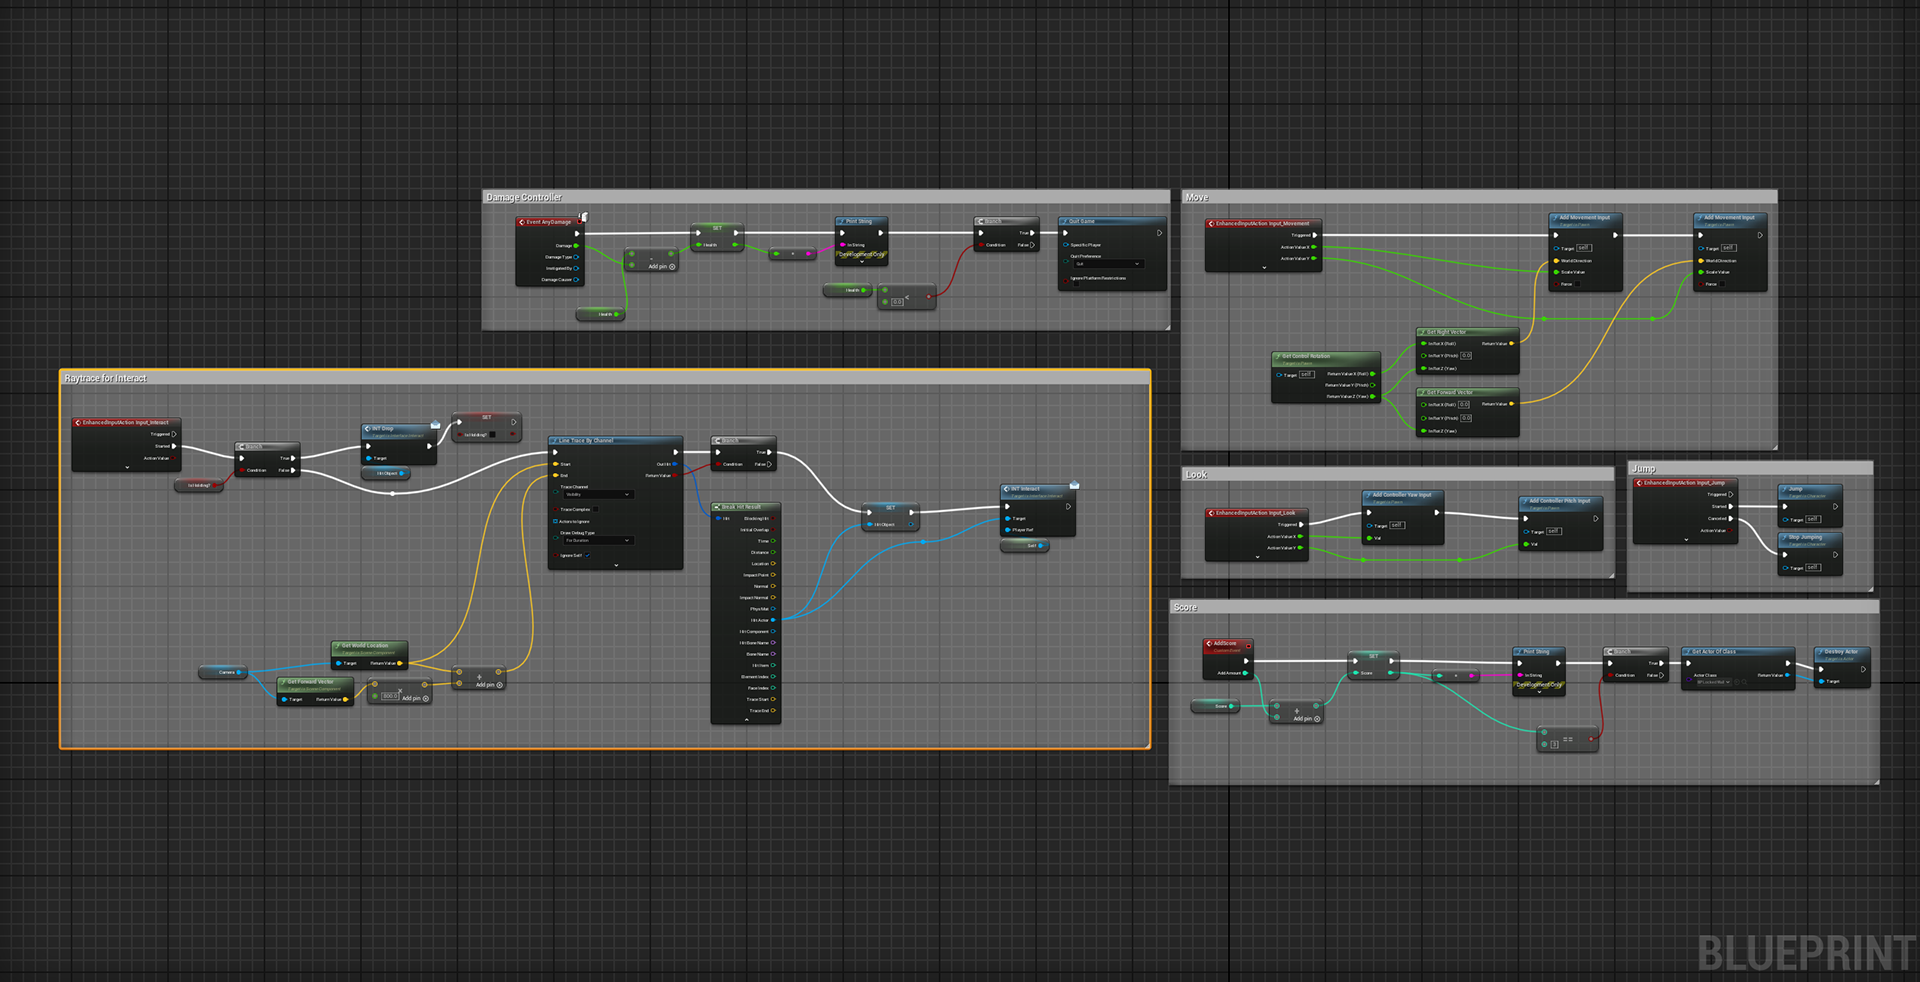
Task: Click the Branch icon in Damage Controller
Action: point(980,221)
